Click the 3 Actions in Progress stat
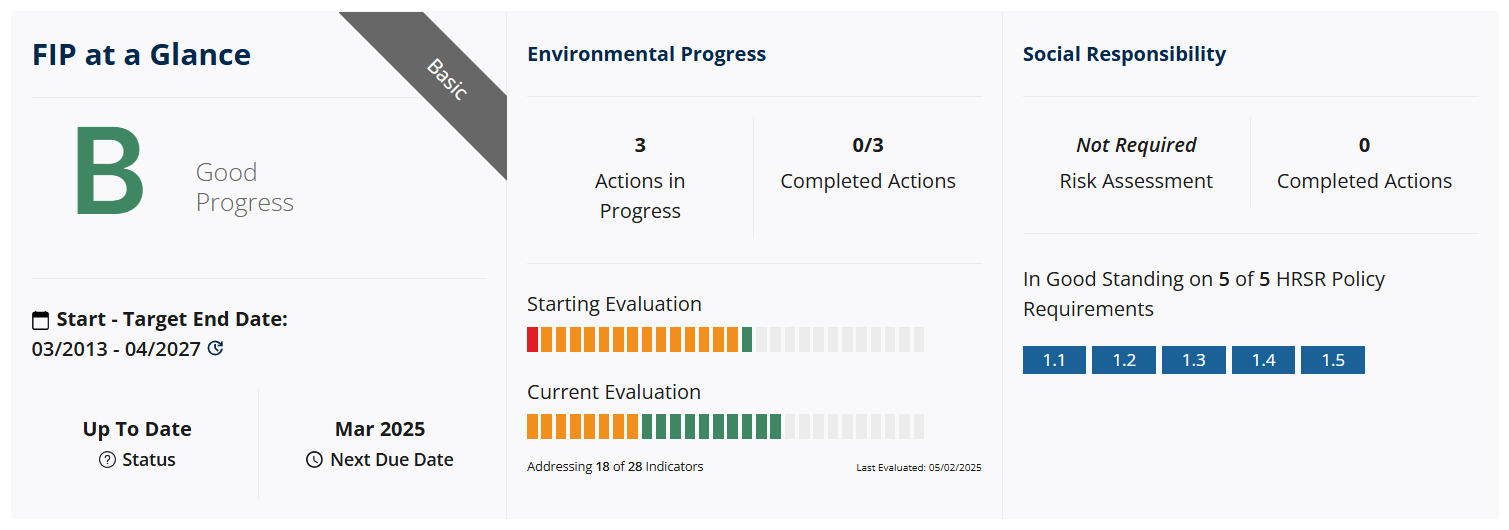The width and height of the screenshot is (1509, 530). pyautogui.click(x=640, y=178)
